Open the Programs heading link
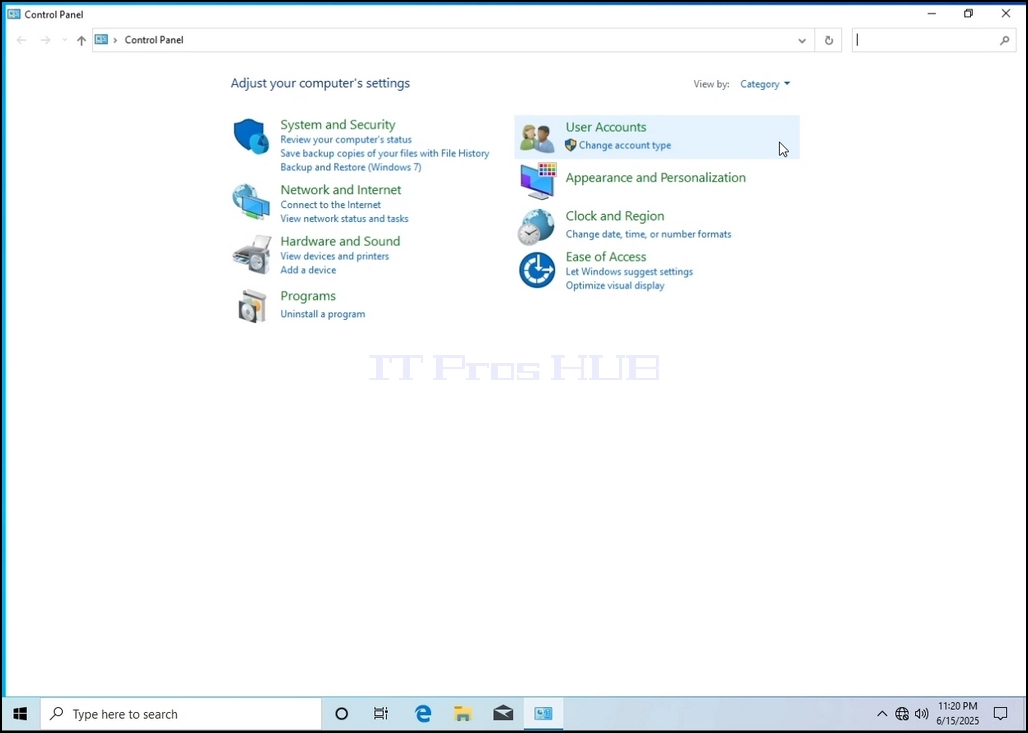1028x733 pixels. (x=308, y=296)
